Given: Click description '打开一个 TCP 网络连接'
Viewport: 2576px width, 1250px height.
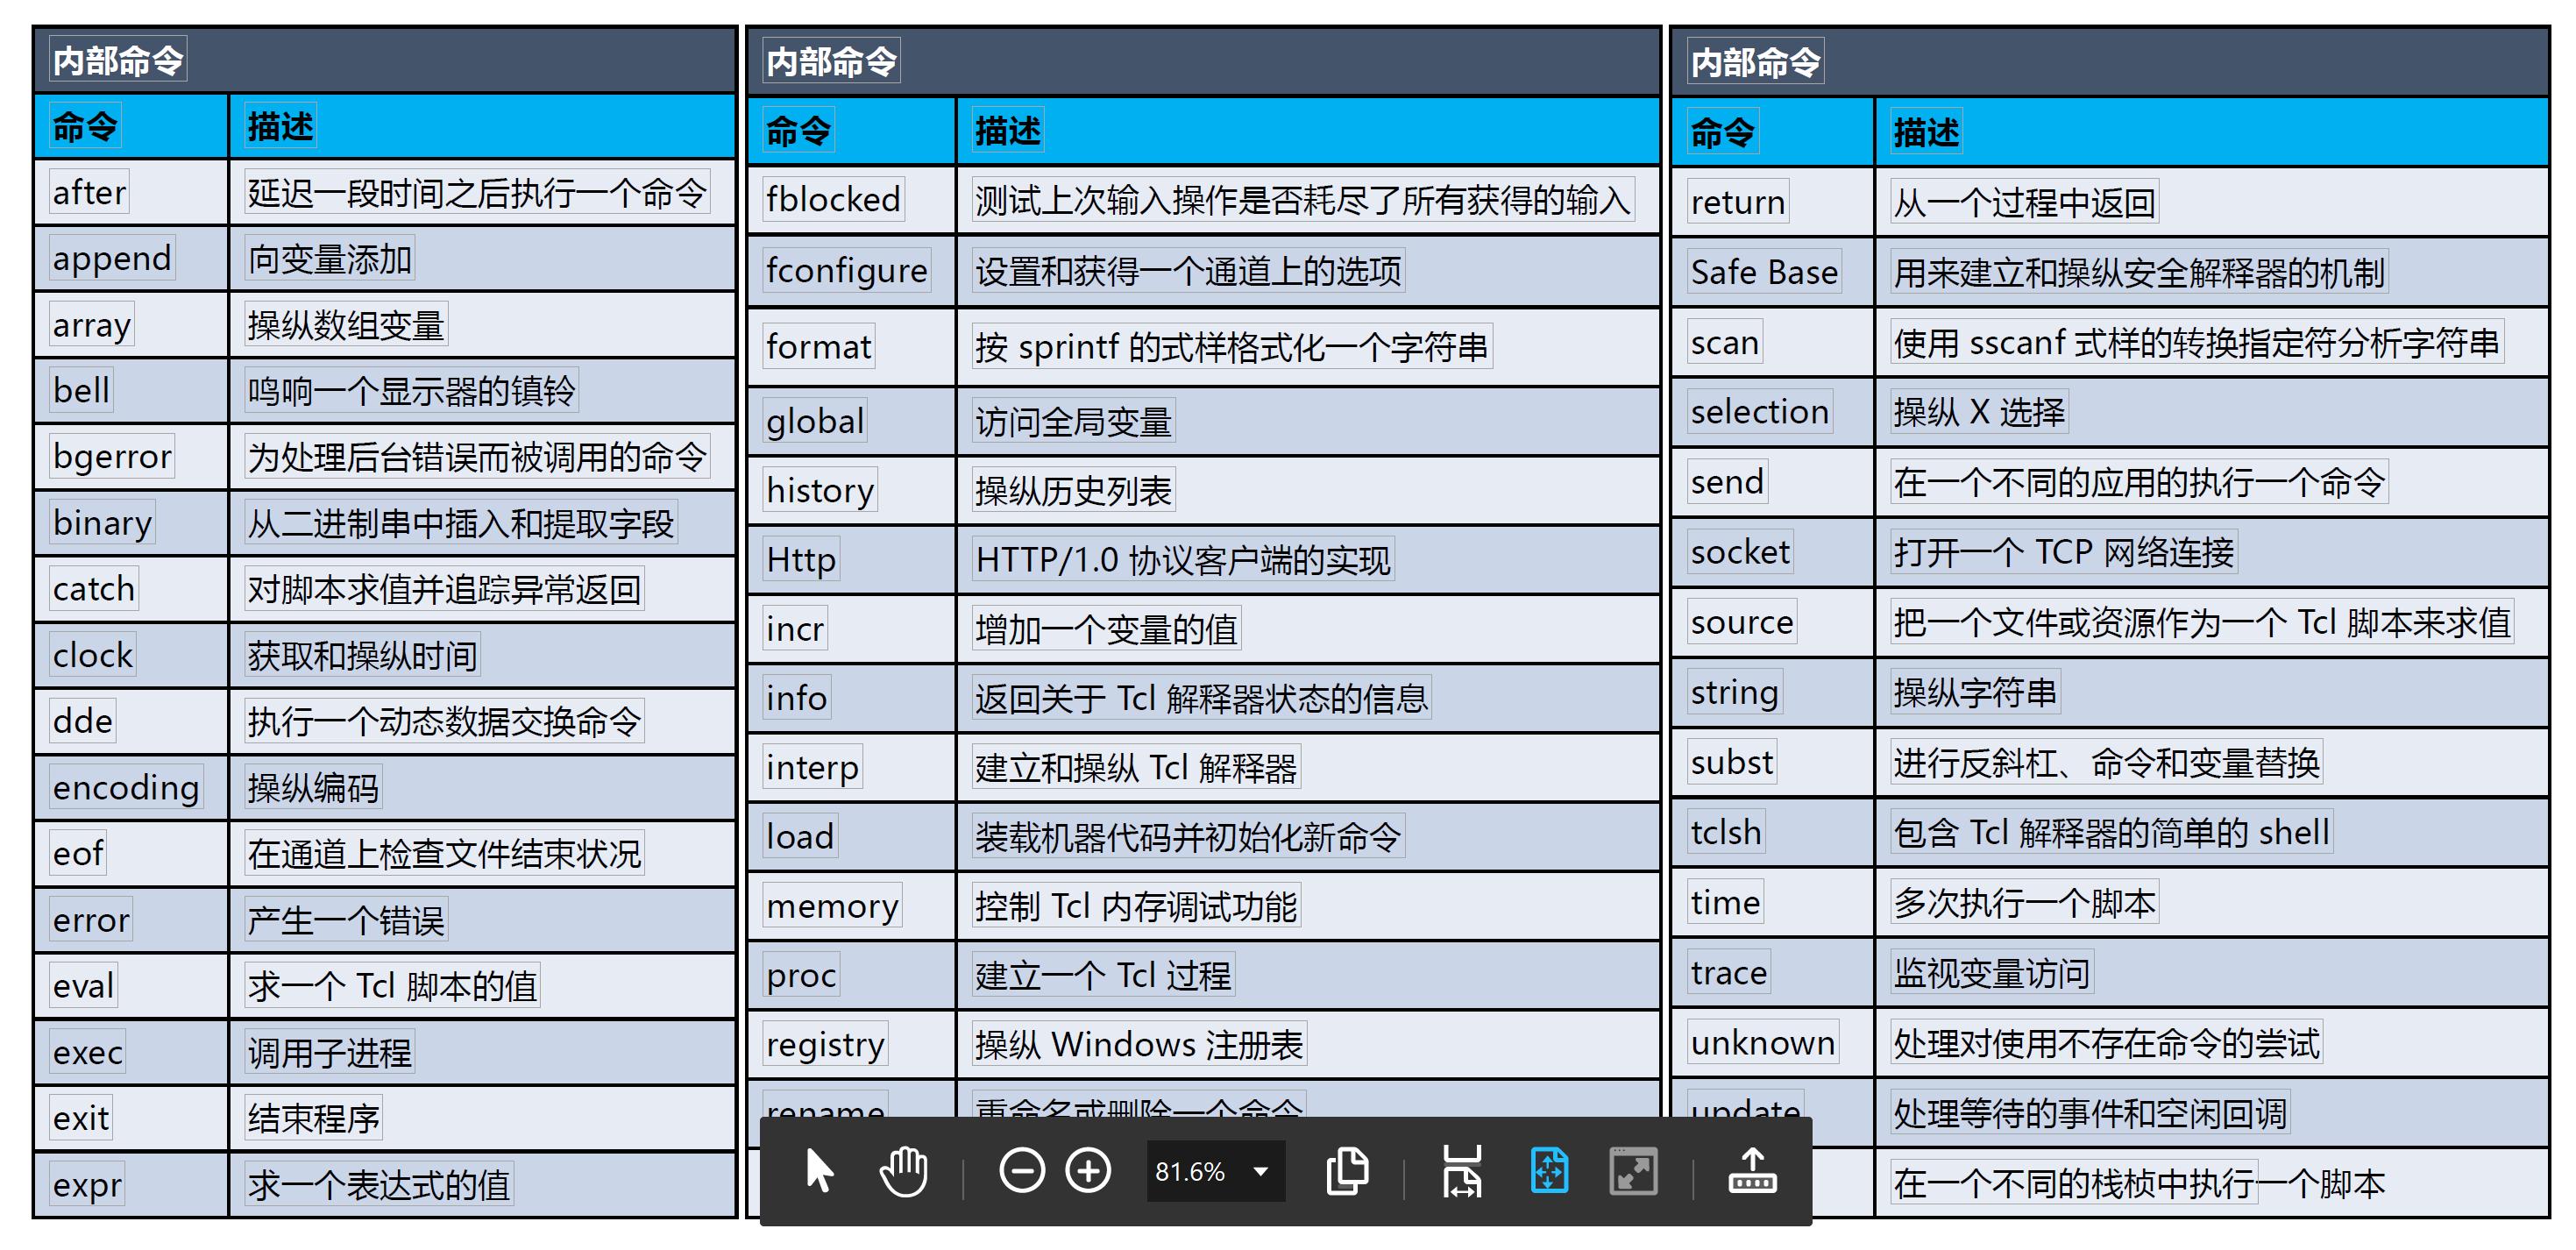Looking at the screenshot, I should pyautogui.click(x=2063, y=552).
